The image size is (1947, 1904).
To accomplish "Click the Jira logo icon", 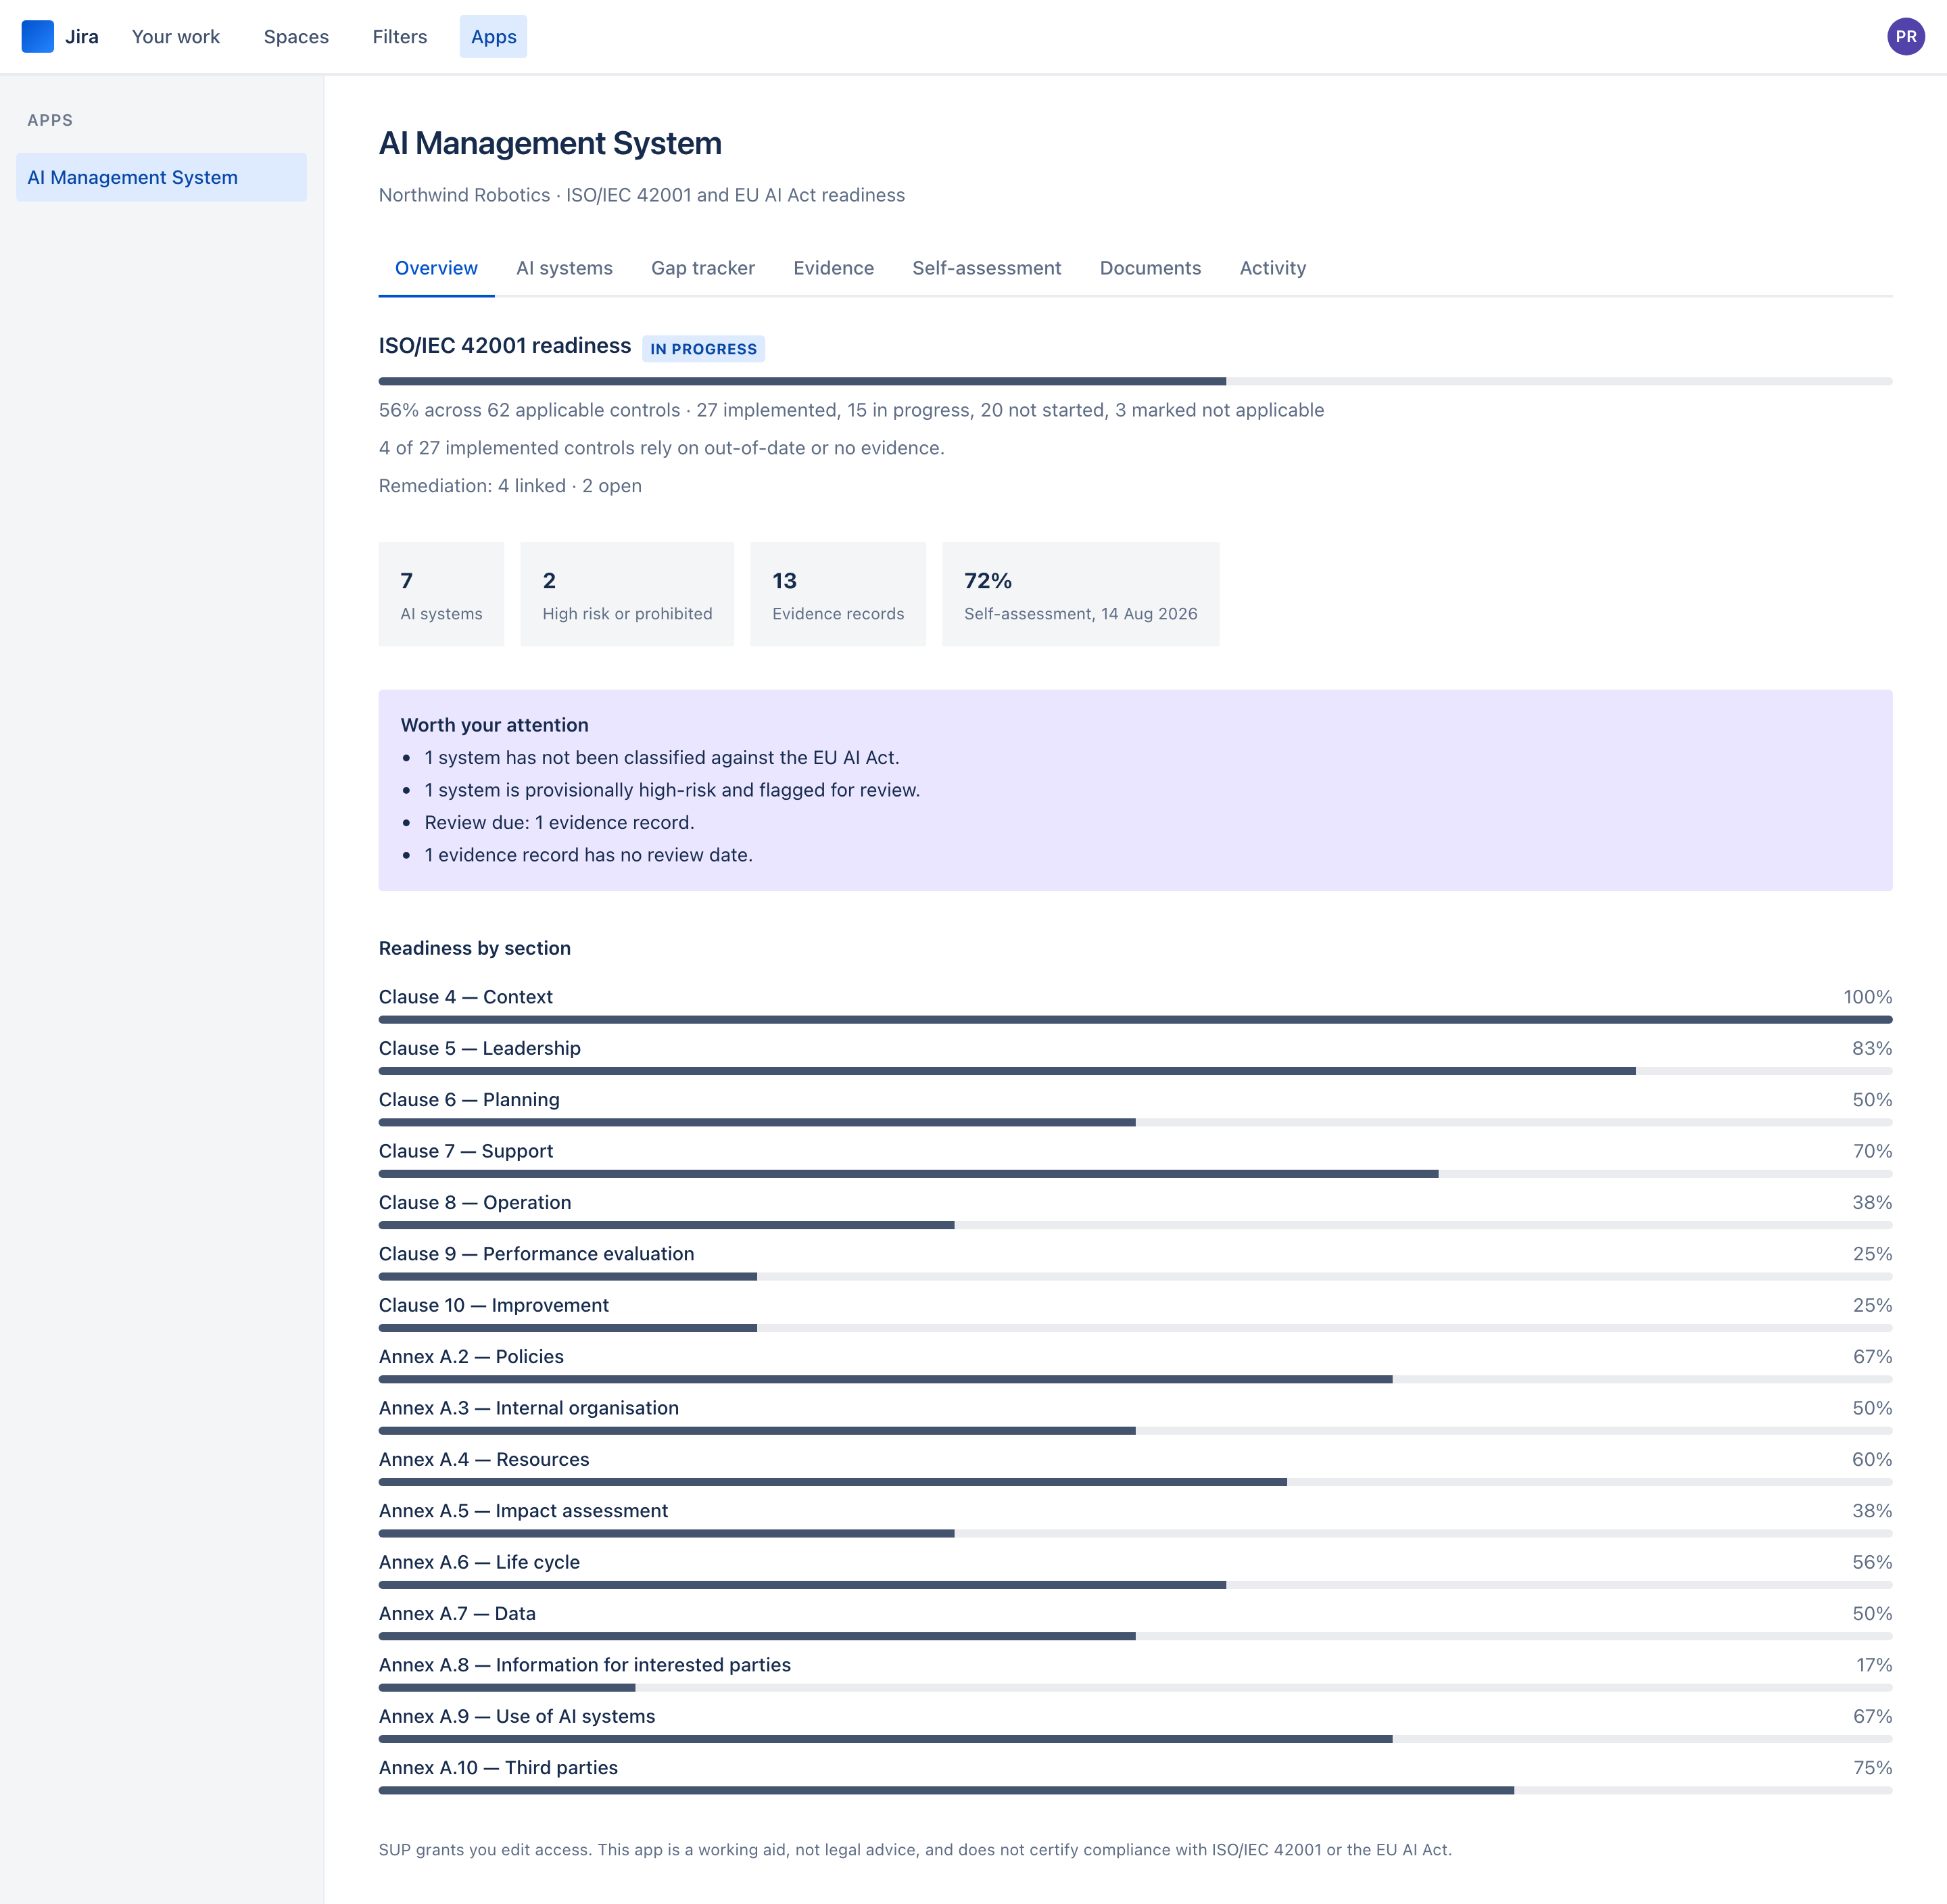I will click(x=37, y=37).
